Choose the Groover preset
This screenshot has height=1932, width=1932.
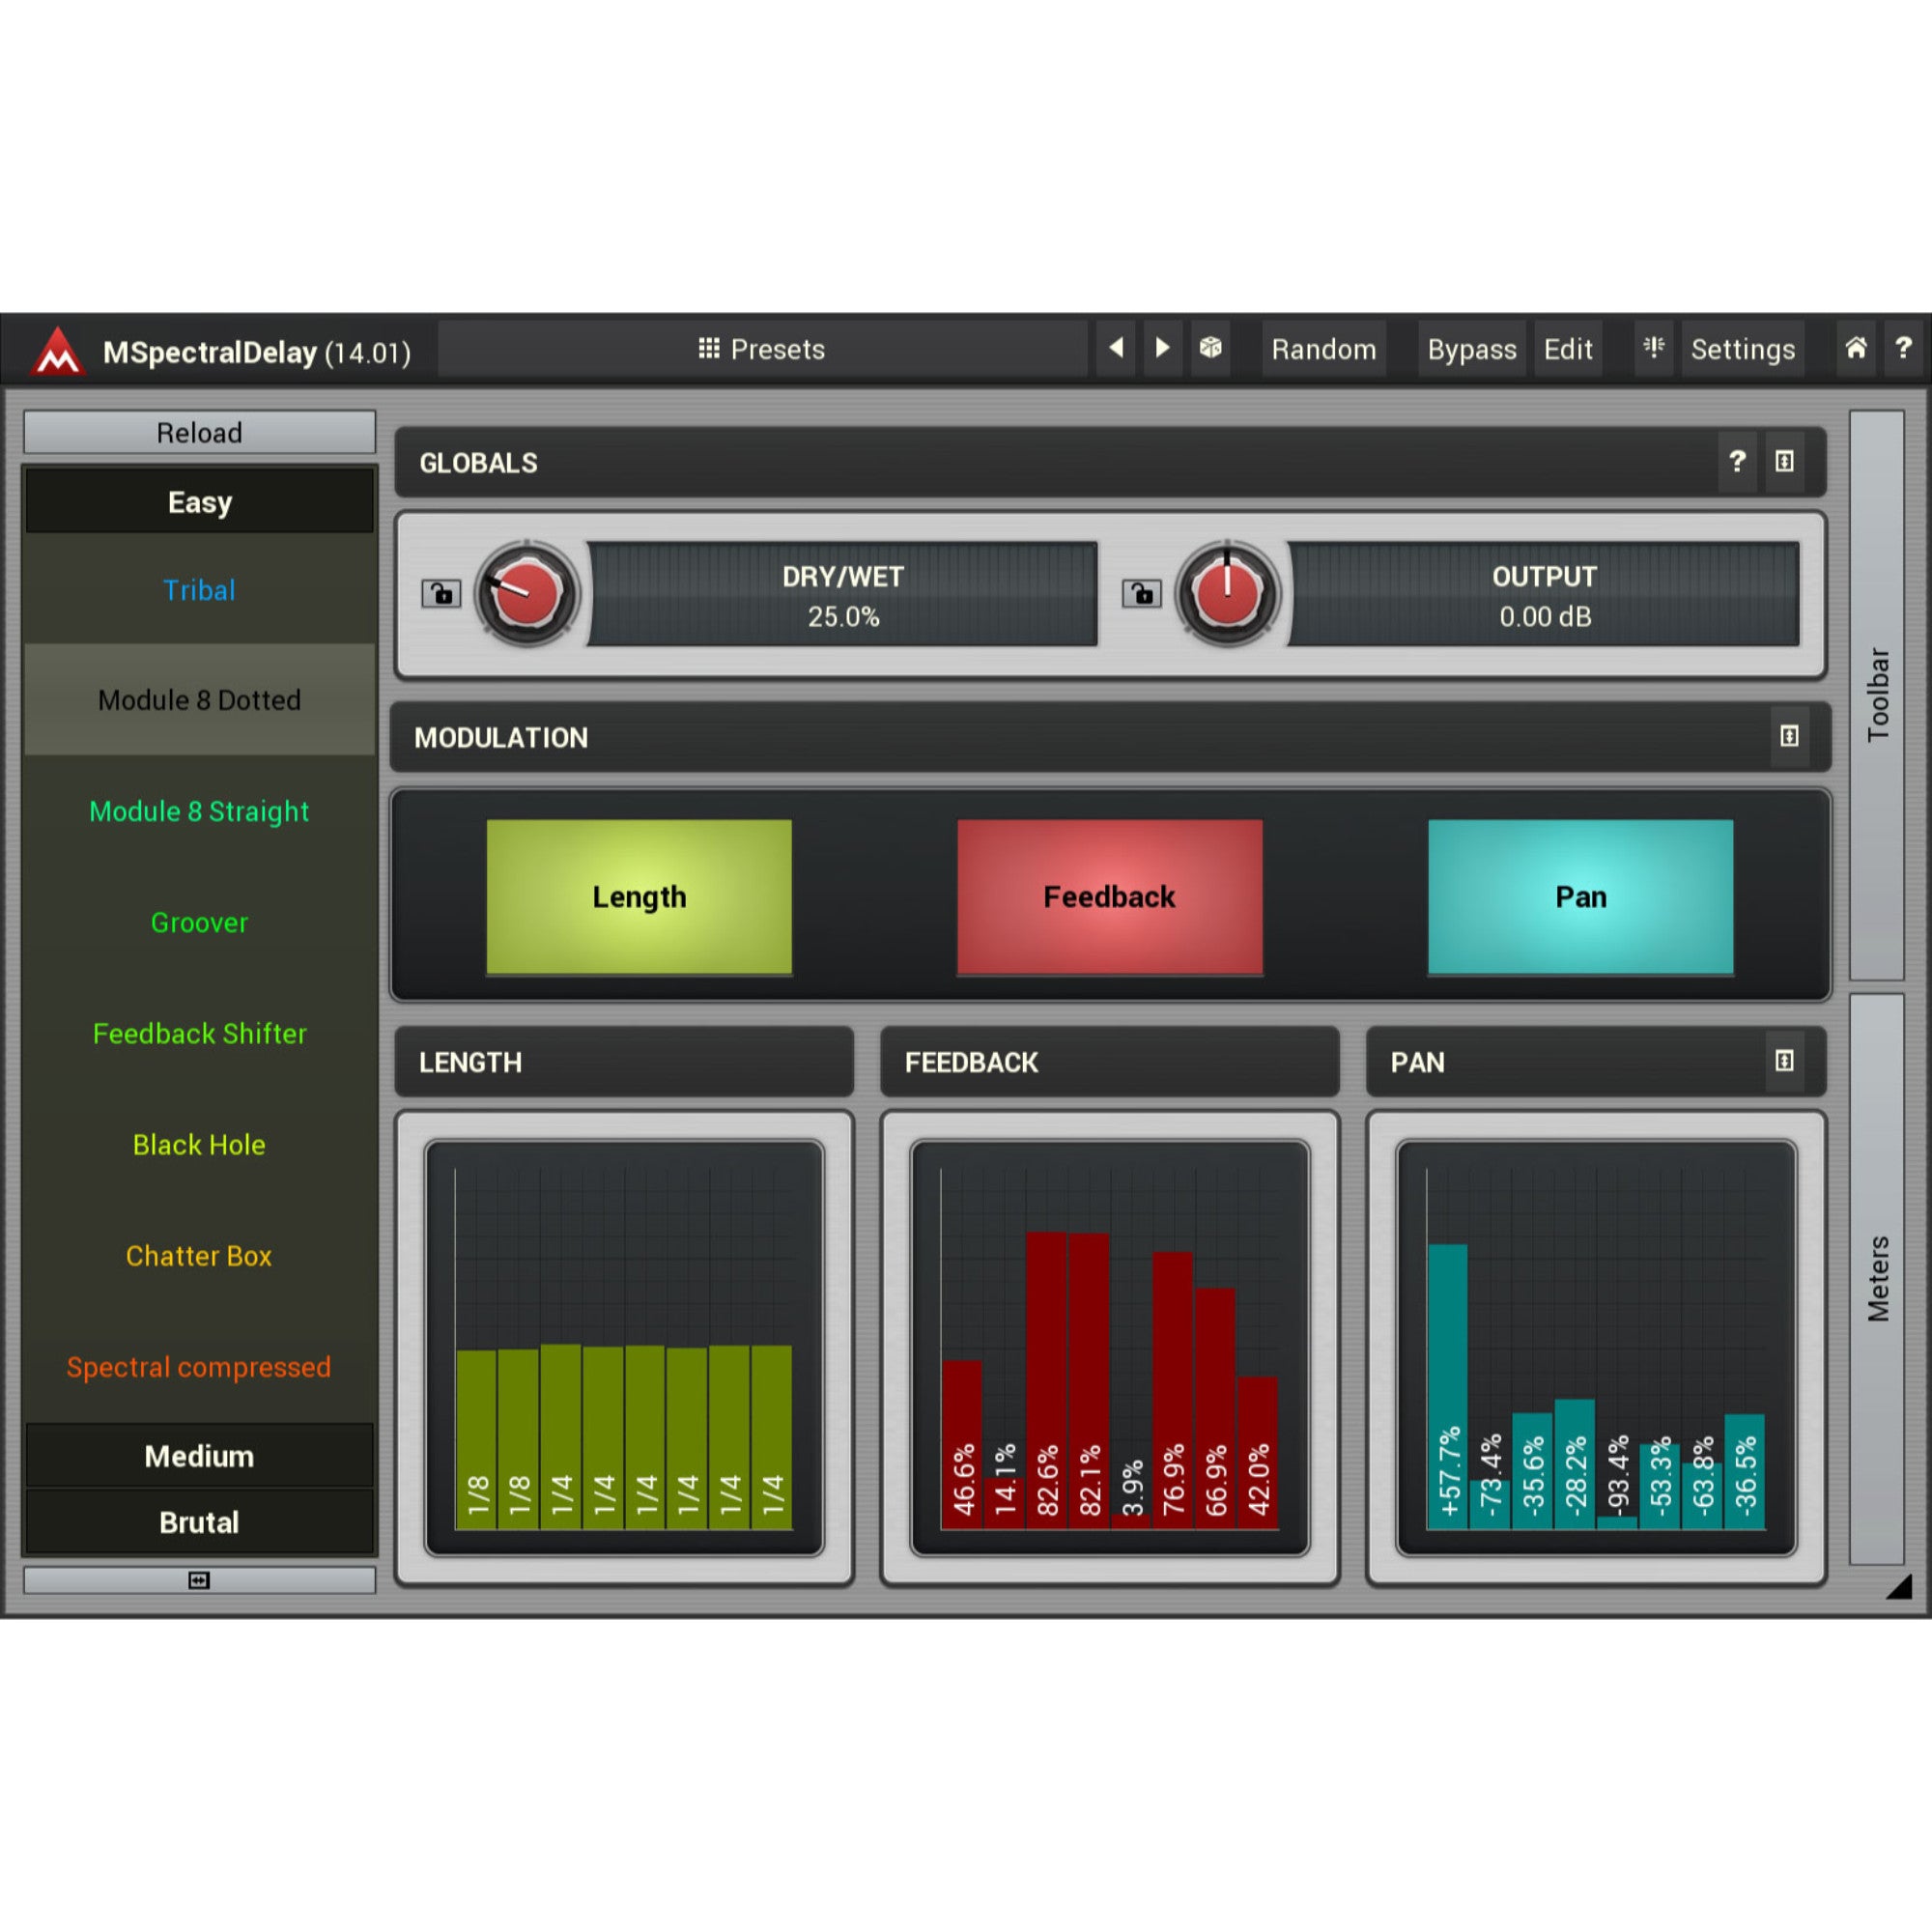coord(199,922)
